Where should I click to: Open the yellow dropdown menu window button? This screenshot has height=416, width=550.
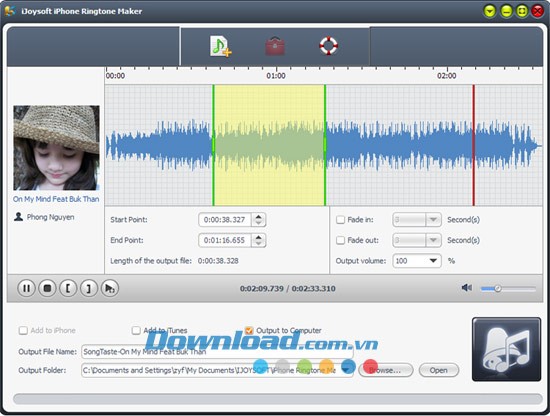point(490,11)
